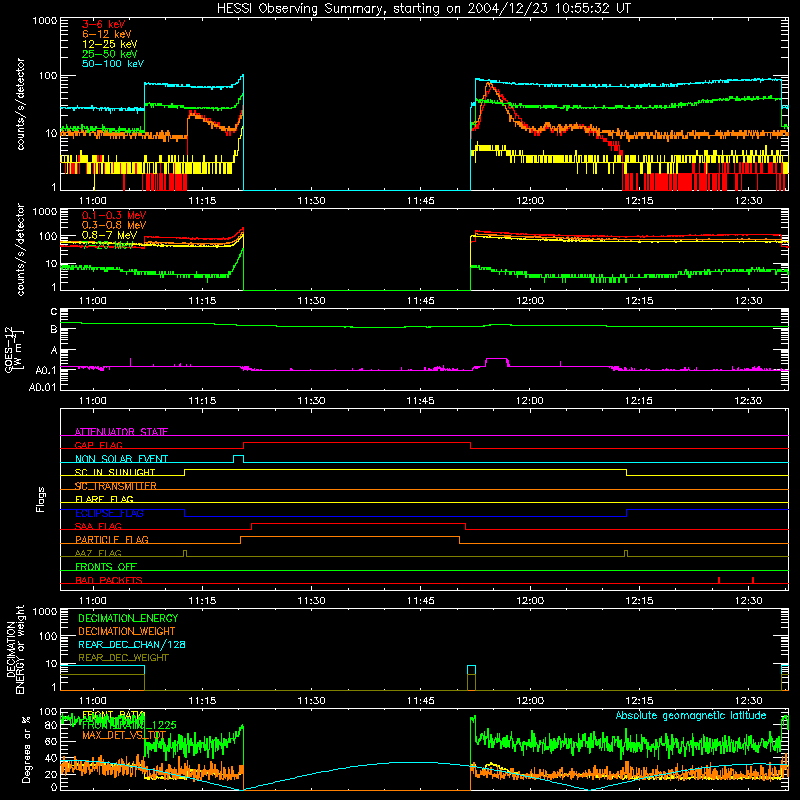
Task: Click the GAP_FLAG label
Action: click(98, 445)
